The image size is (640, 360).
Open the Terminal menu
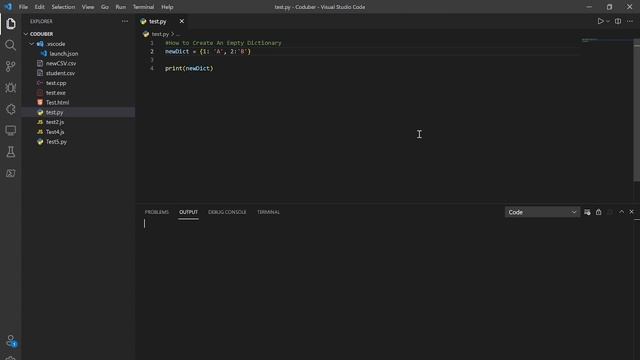tap(144, 7)
